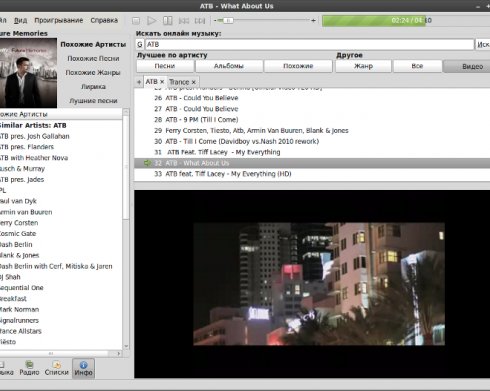Stop playback with the stop icon
Image resolution: width=490 pixels, height=391 pixels.
pos(136,21)
